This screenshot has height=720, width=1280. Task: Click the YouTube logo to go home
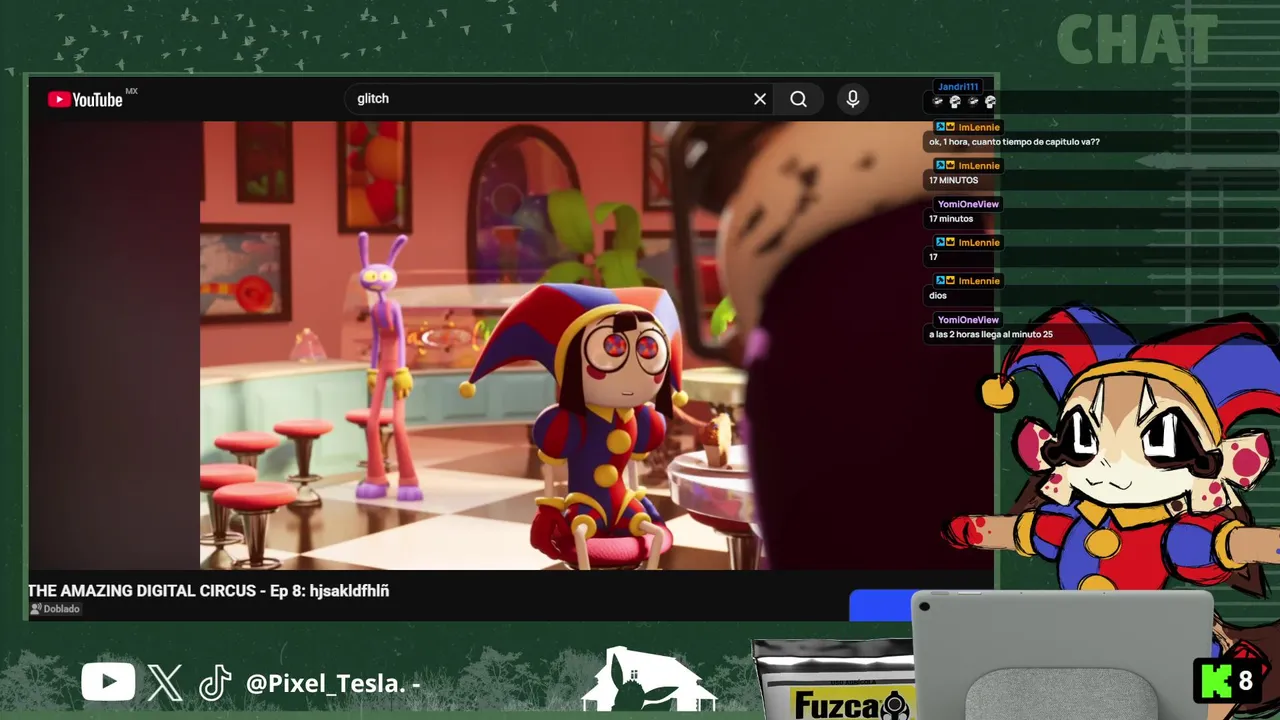pyautogui.click(x=85, y=99)
